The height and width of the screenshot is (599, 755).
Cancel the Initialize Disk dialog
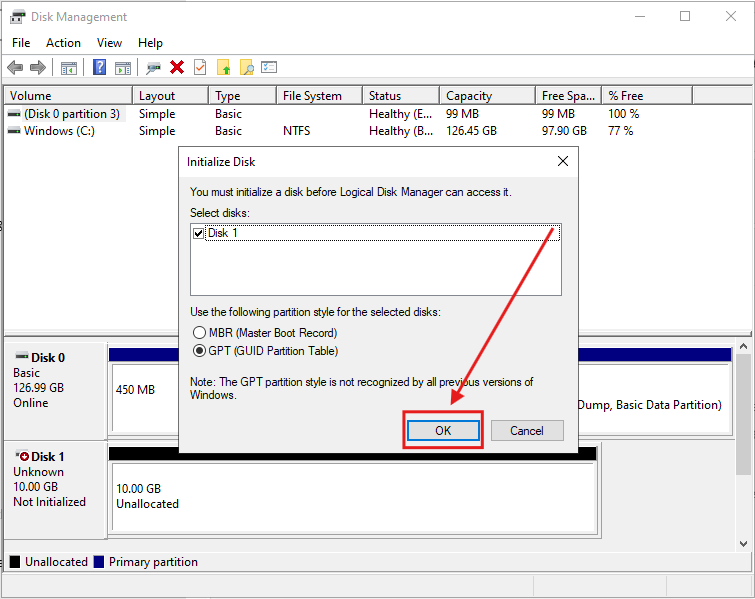tap(526, 430)
